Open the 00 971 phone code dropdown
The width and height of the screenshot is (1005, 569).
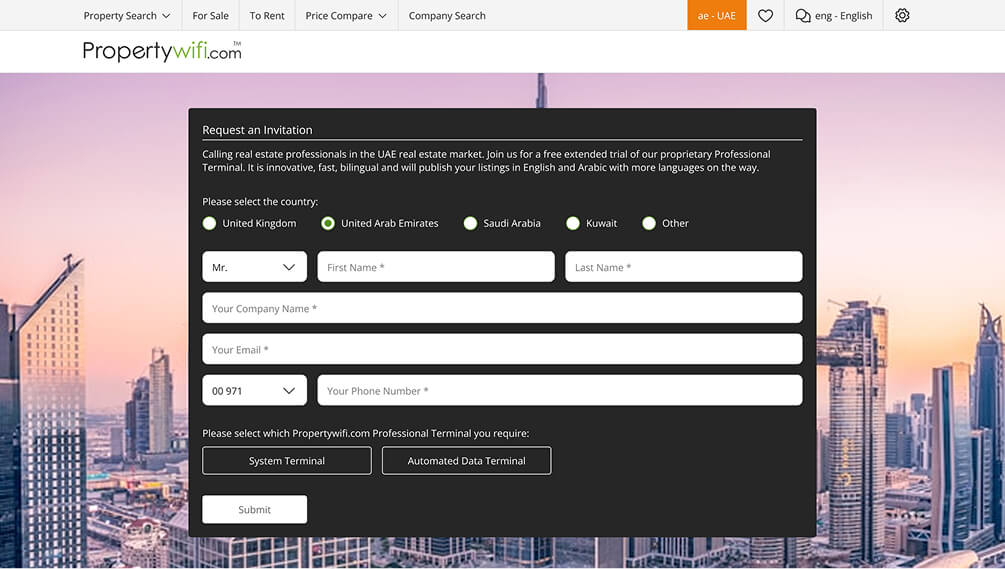pyautogui.click(x=254, y=391)
